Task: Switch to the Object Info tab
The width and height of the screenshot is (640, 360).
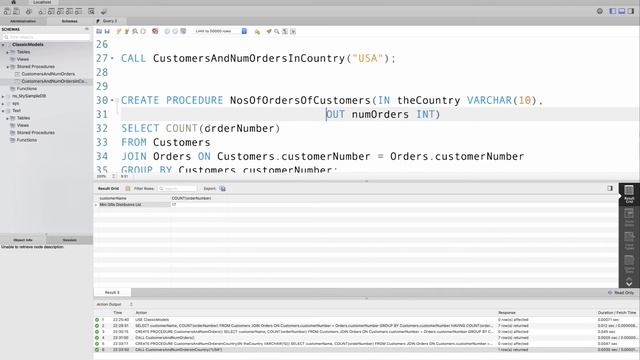Action: [23, 240]
